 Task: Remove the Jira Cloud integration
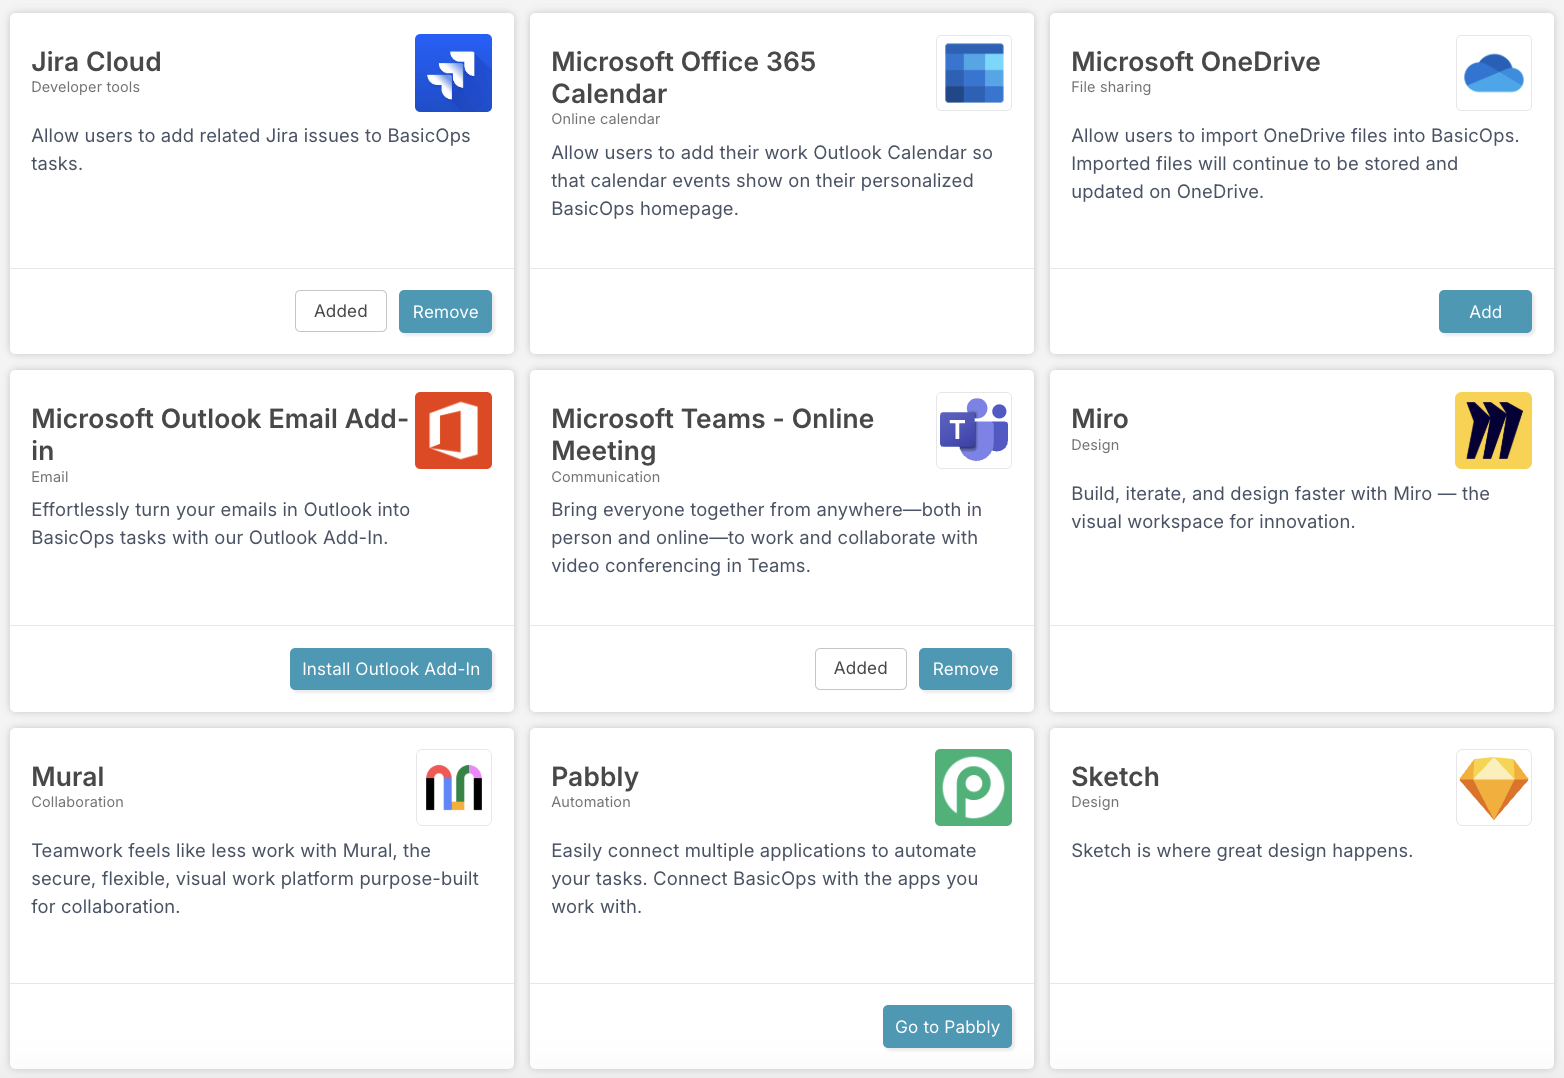pos(445,311)
